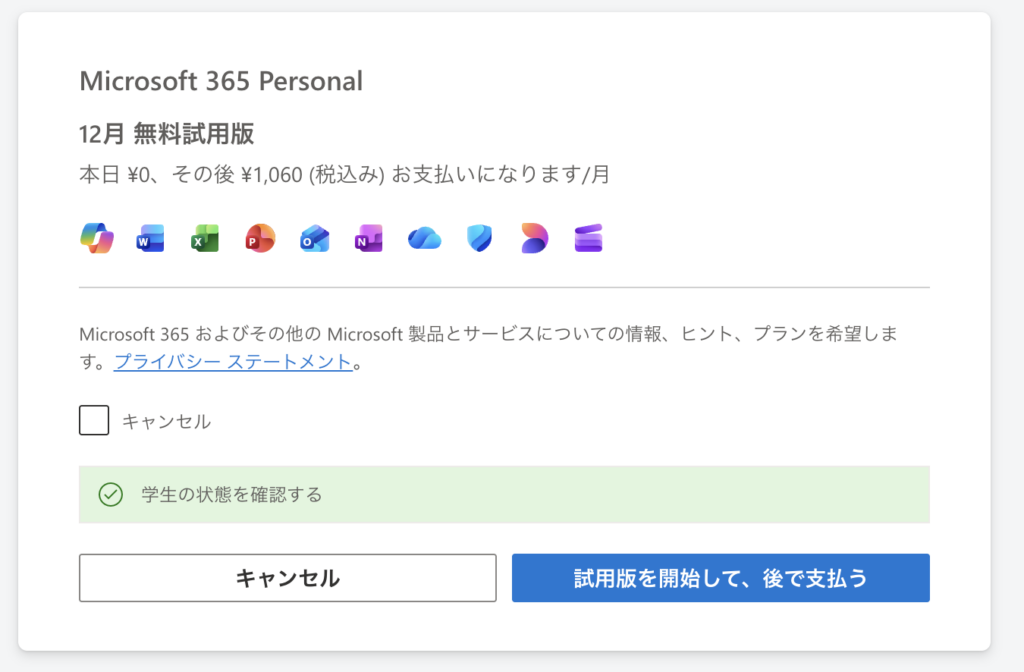Click the Designer app icon

click(x=534, y=238)
